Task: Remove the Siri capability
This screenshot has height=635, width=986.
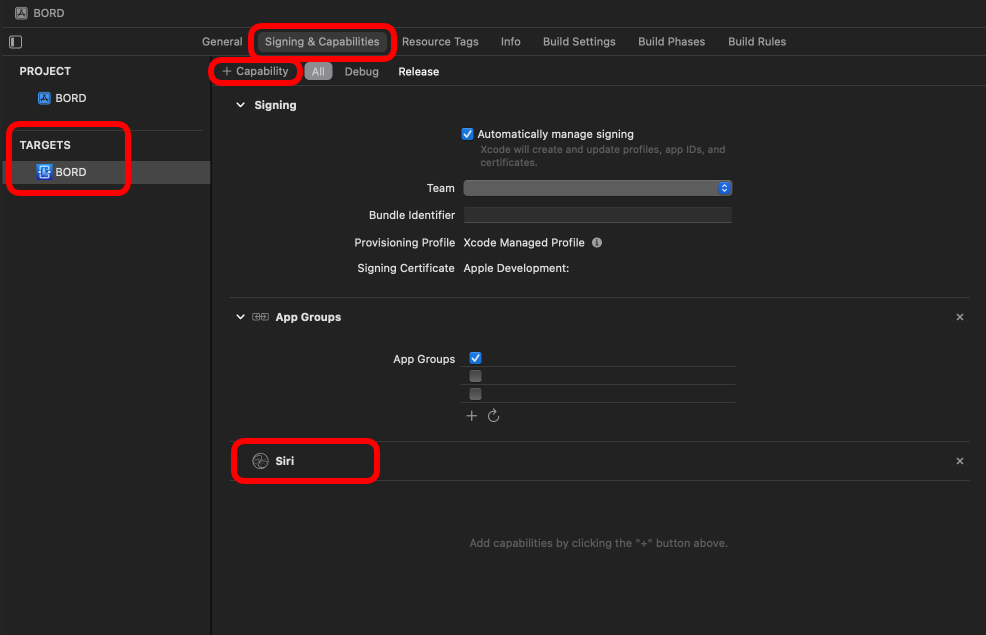Action: 960,461
